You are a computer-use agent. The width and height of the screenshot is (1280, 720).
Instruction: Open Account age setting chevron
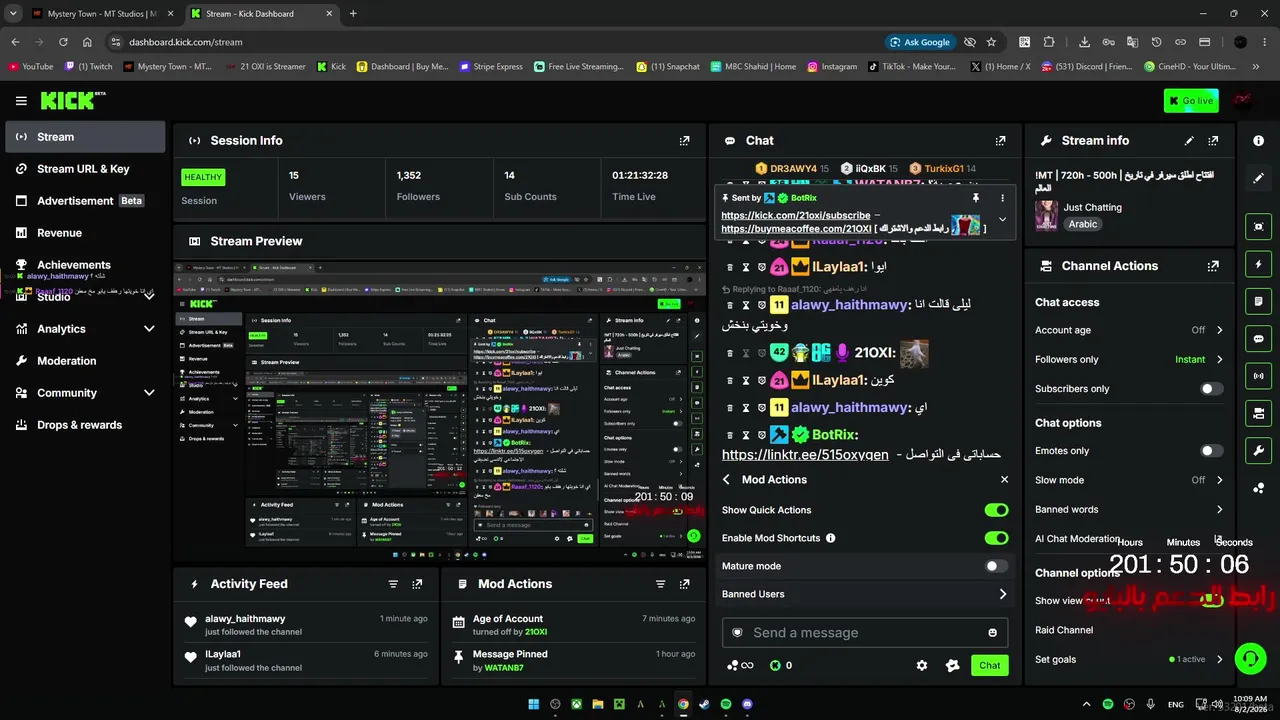click(x=1219, y=330)
